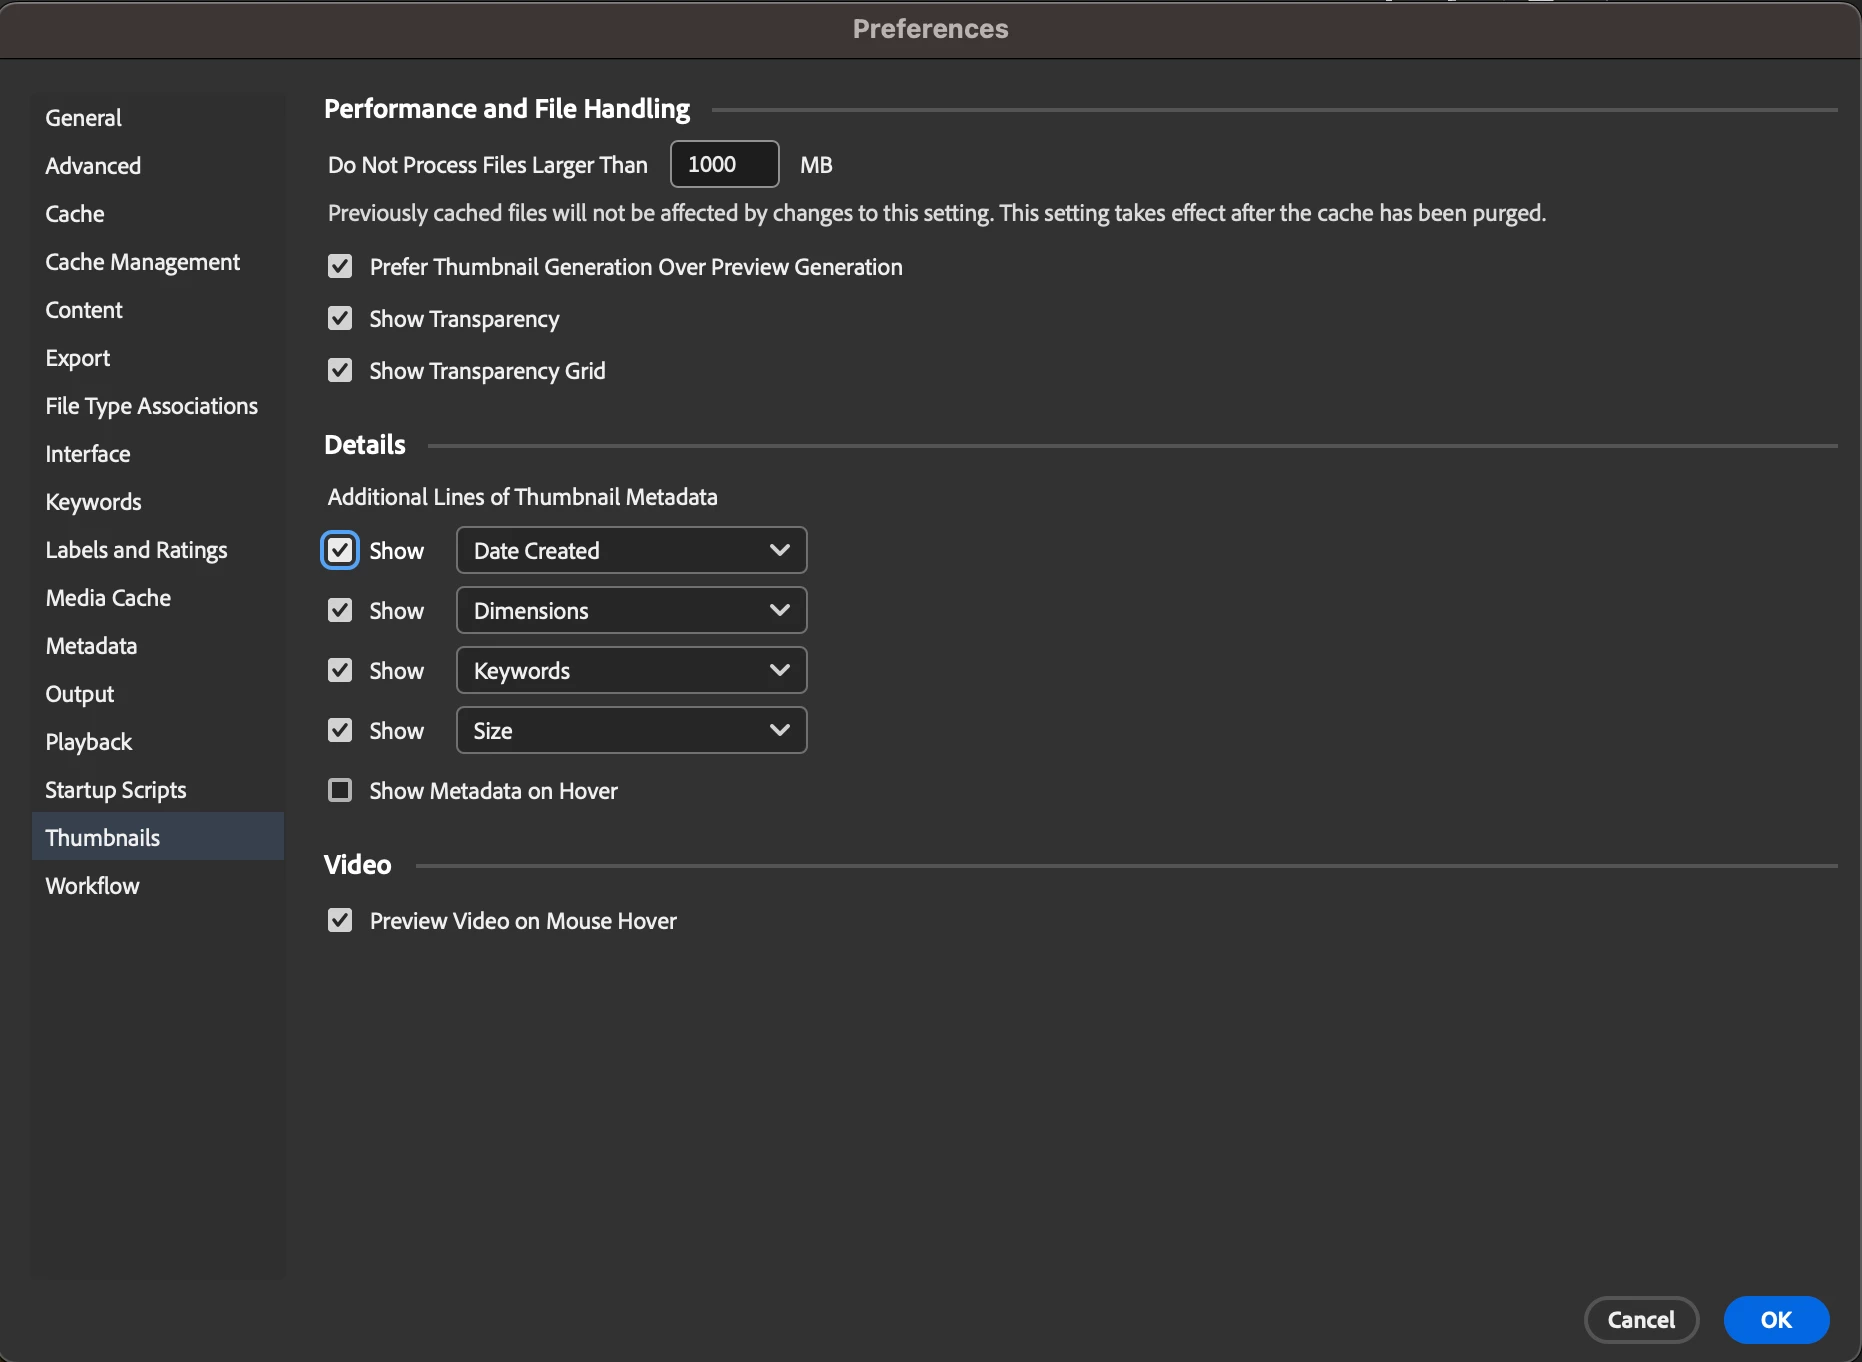Select Labels and Ratings category
This screenshot has height=1362, width=1862.
(136, 550)
